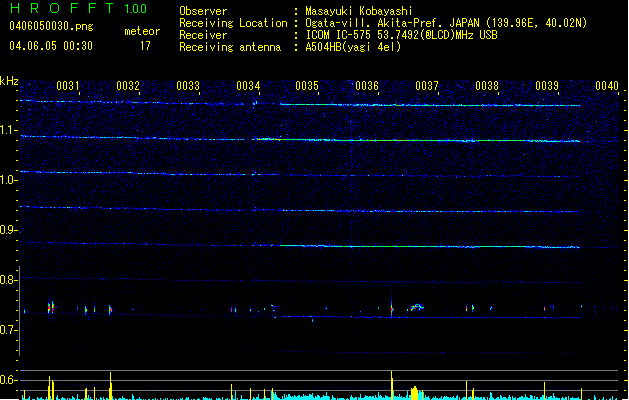
Task: Click the 0.7 kHz frequency label
Action: [8, 330]
